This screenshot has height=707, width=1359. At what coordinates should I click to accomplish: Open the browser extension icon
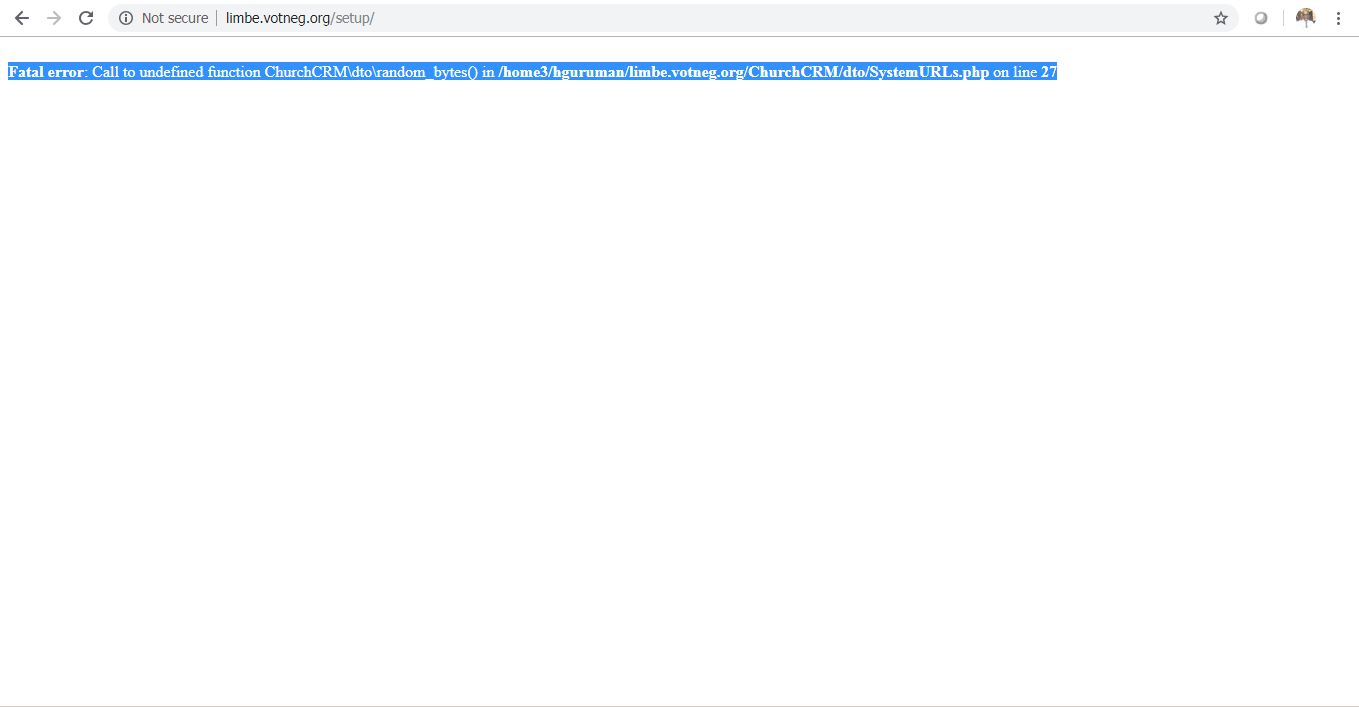[x=1261, y=18]
